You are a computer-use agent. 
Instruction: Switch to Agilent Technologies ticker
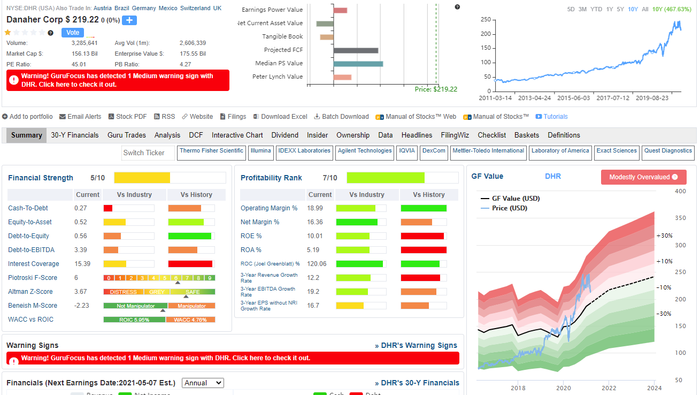click(365, 153)
